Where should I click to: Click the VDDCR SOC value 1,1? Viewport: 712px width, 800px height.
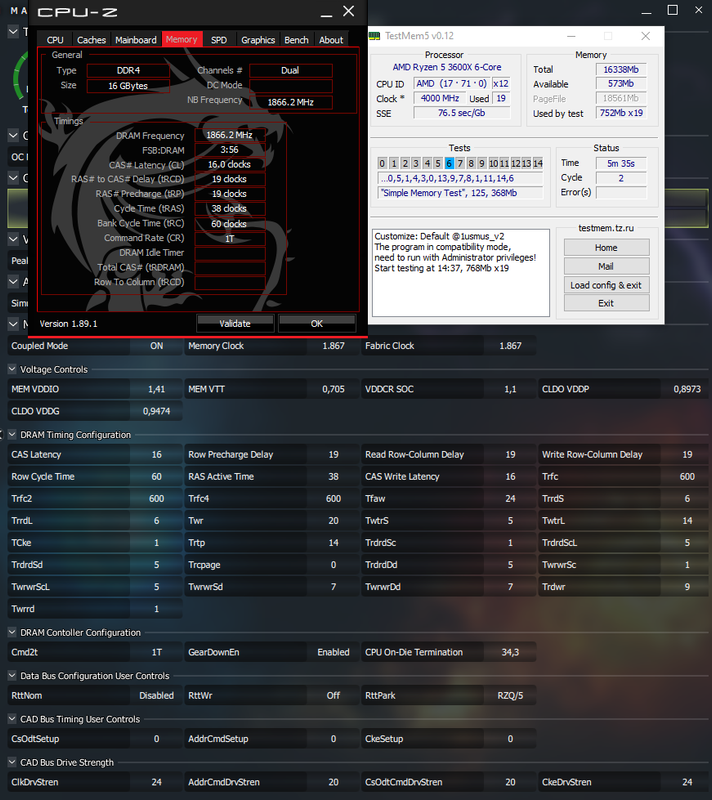(x=510, y=389)
